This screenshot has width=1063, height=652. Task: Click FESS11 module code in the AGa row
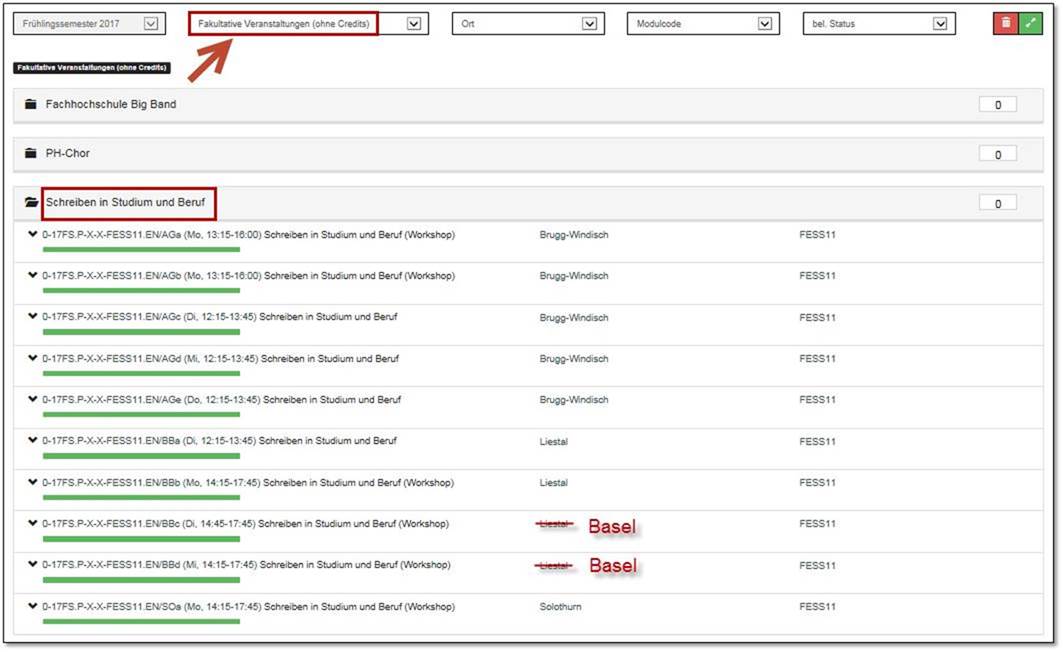click(x=817, y=235)
